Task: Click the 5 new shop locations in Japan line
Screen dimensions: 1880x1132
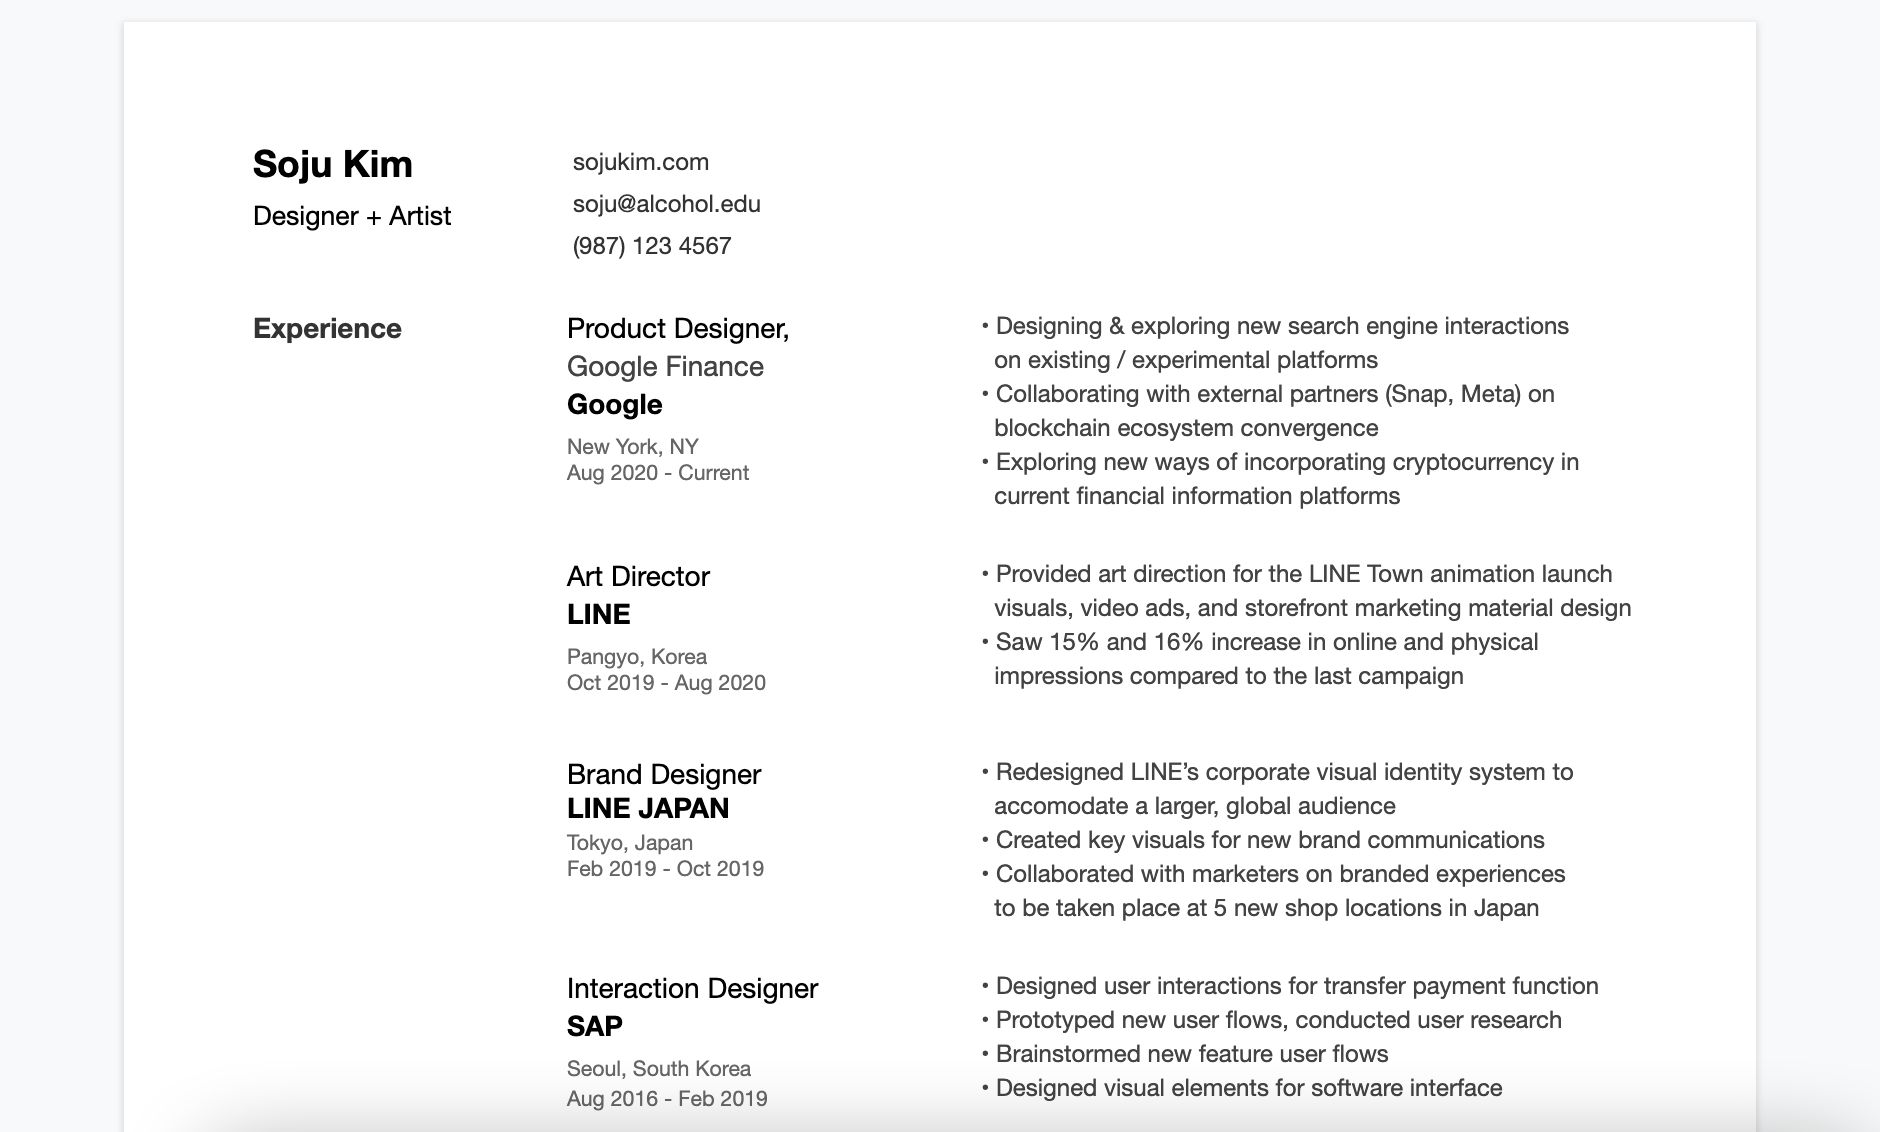Action: coord(1266,908)
